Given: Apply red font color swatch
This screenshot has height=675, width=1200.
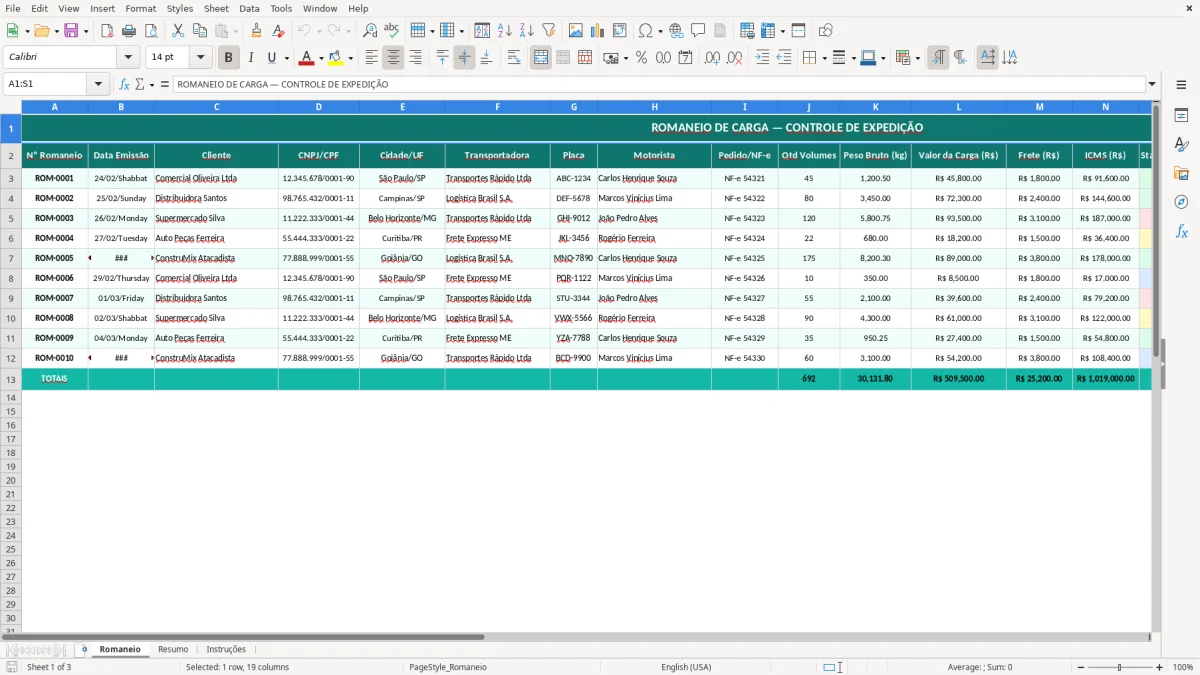Looking at the screenshot, I should click(307, 58).
